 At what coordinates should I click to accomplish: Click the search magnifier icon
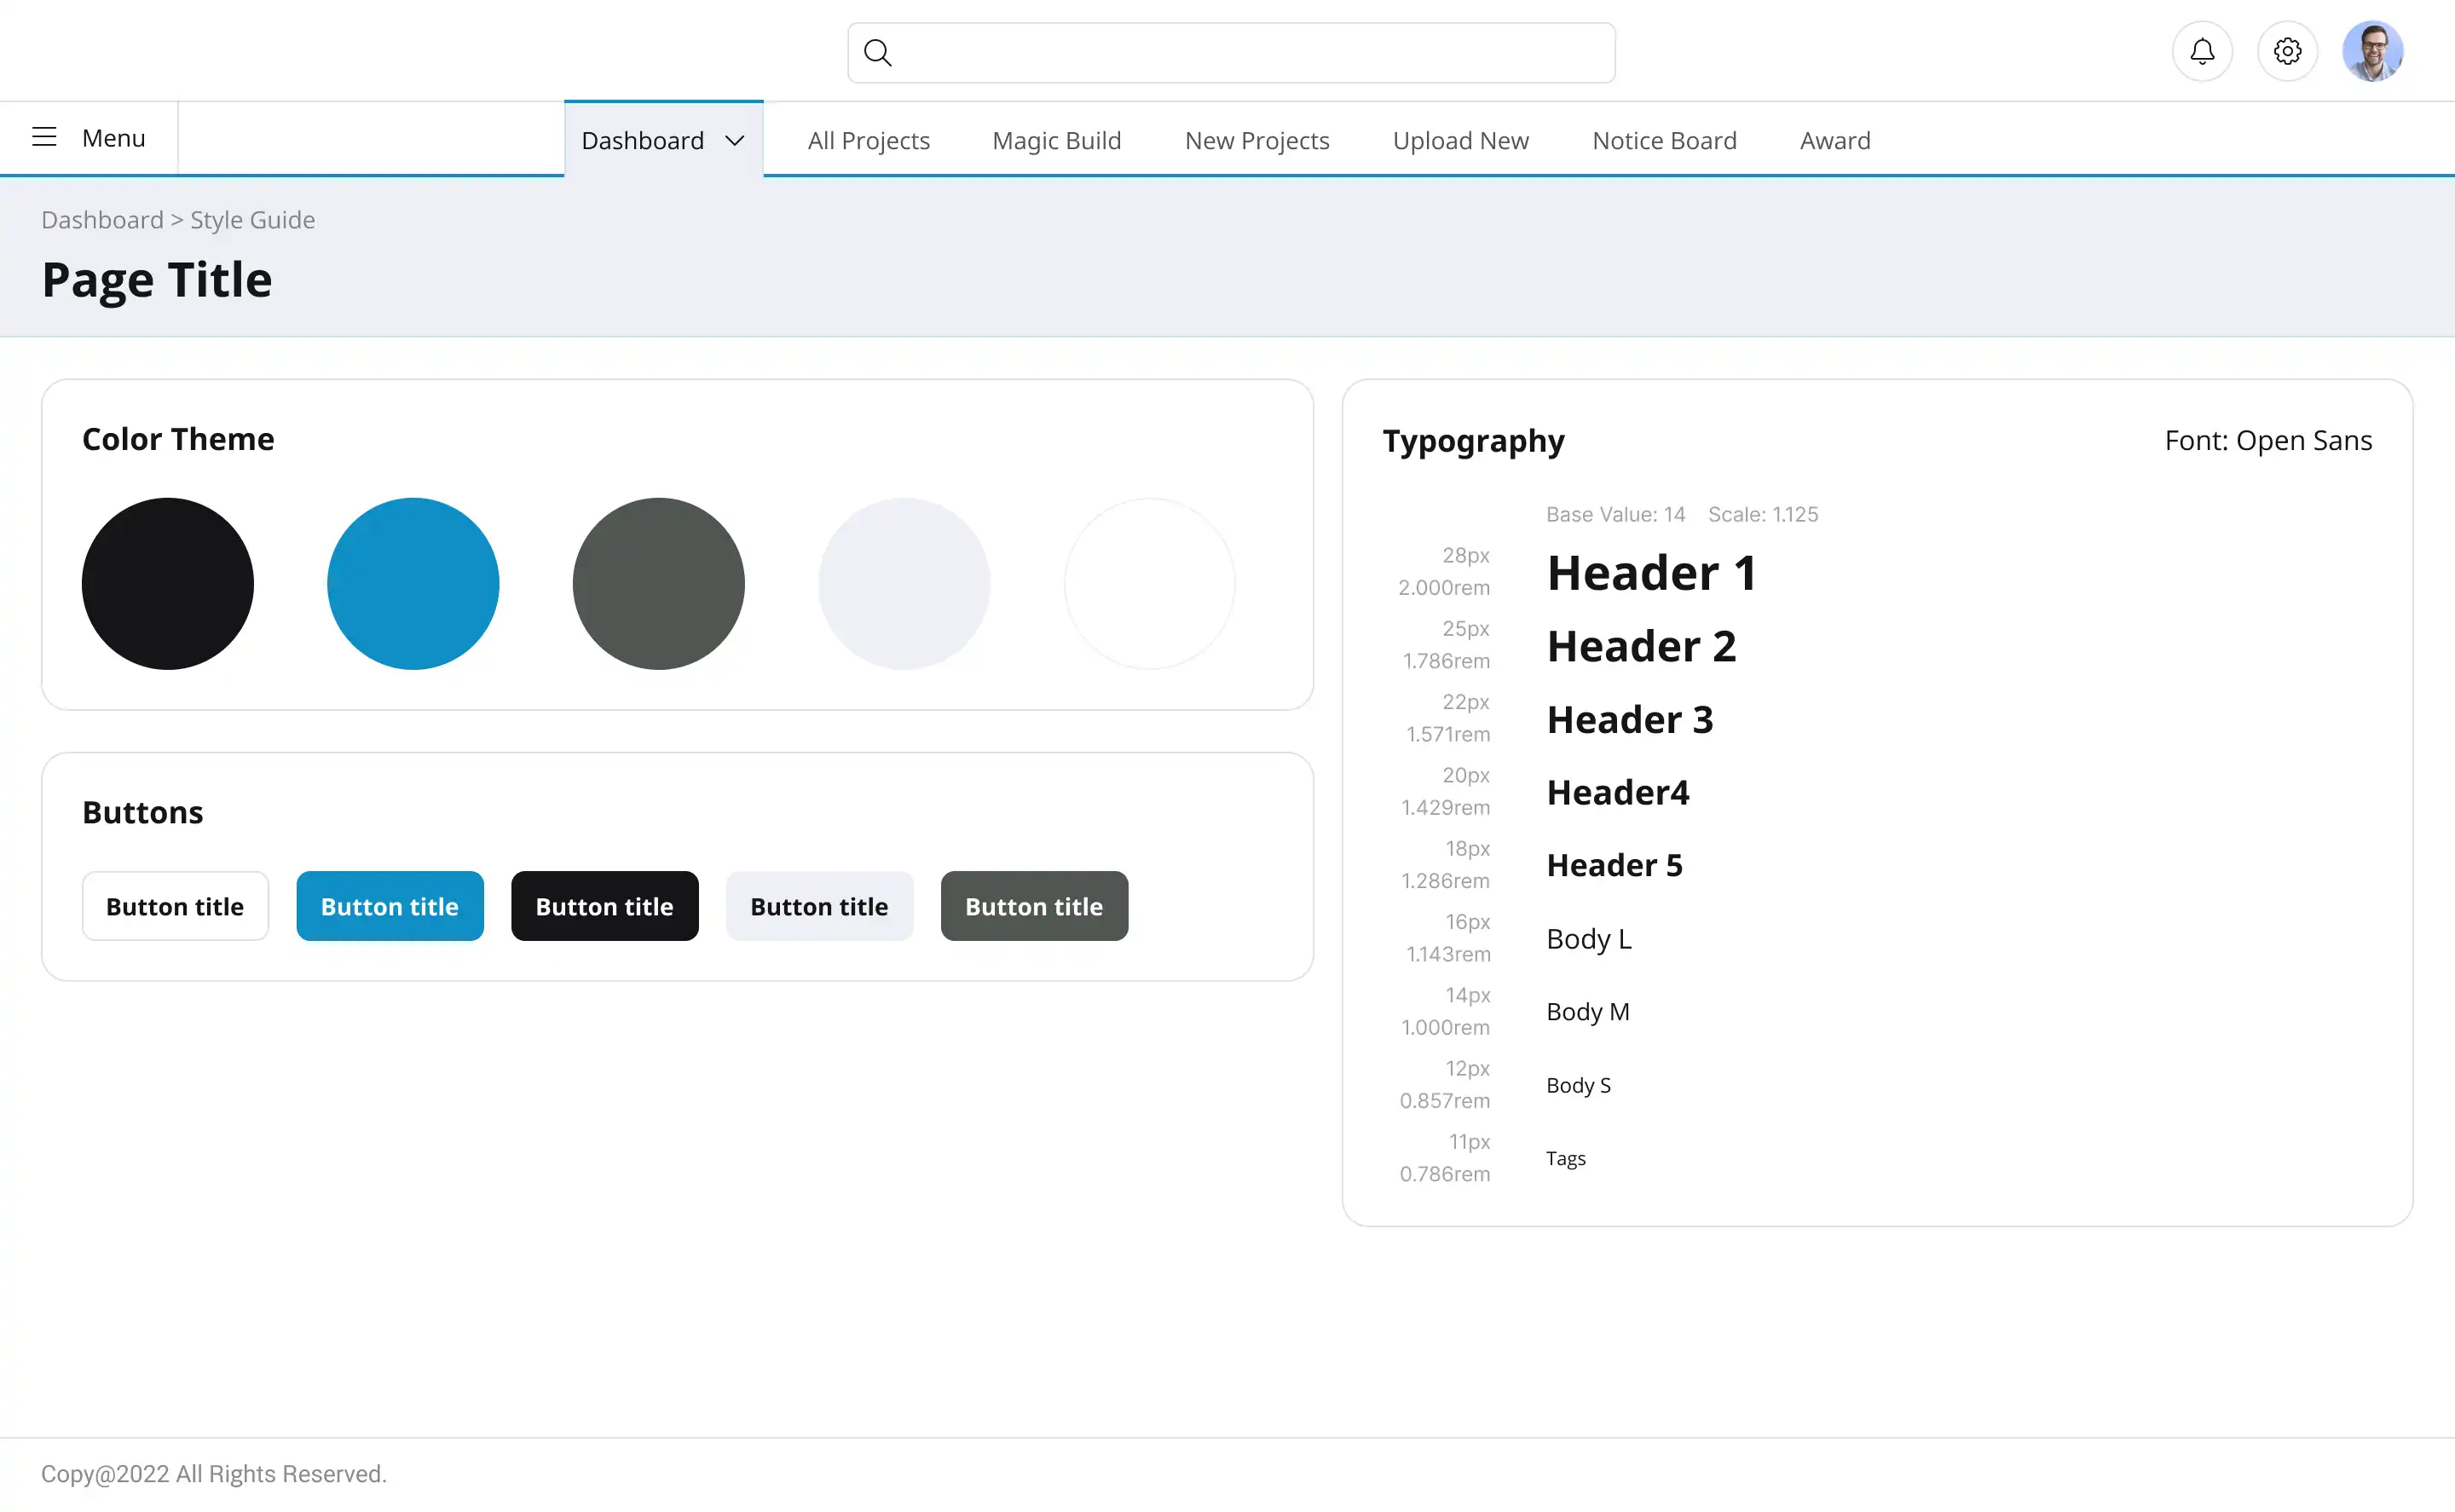(x=877, y=52)
